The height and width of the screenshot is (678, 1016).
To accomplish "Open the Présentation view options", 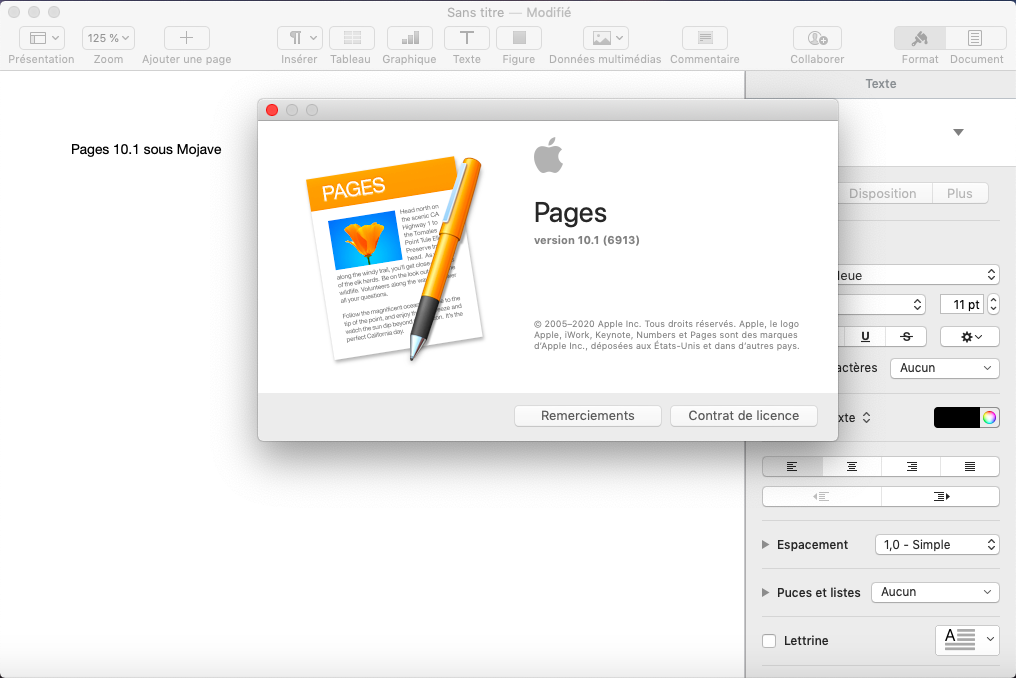I will (x=41, y=38).
